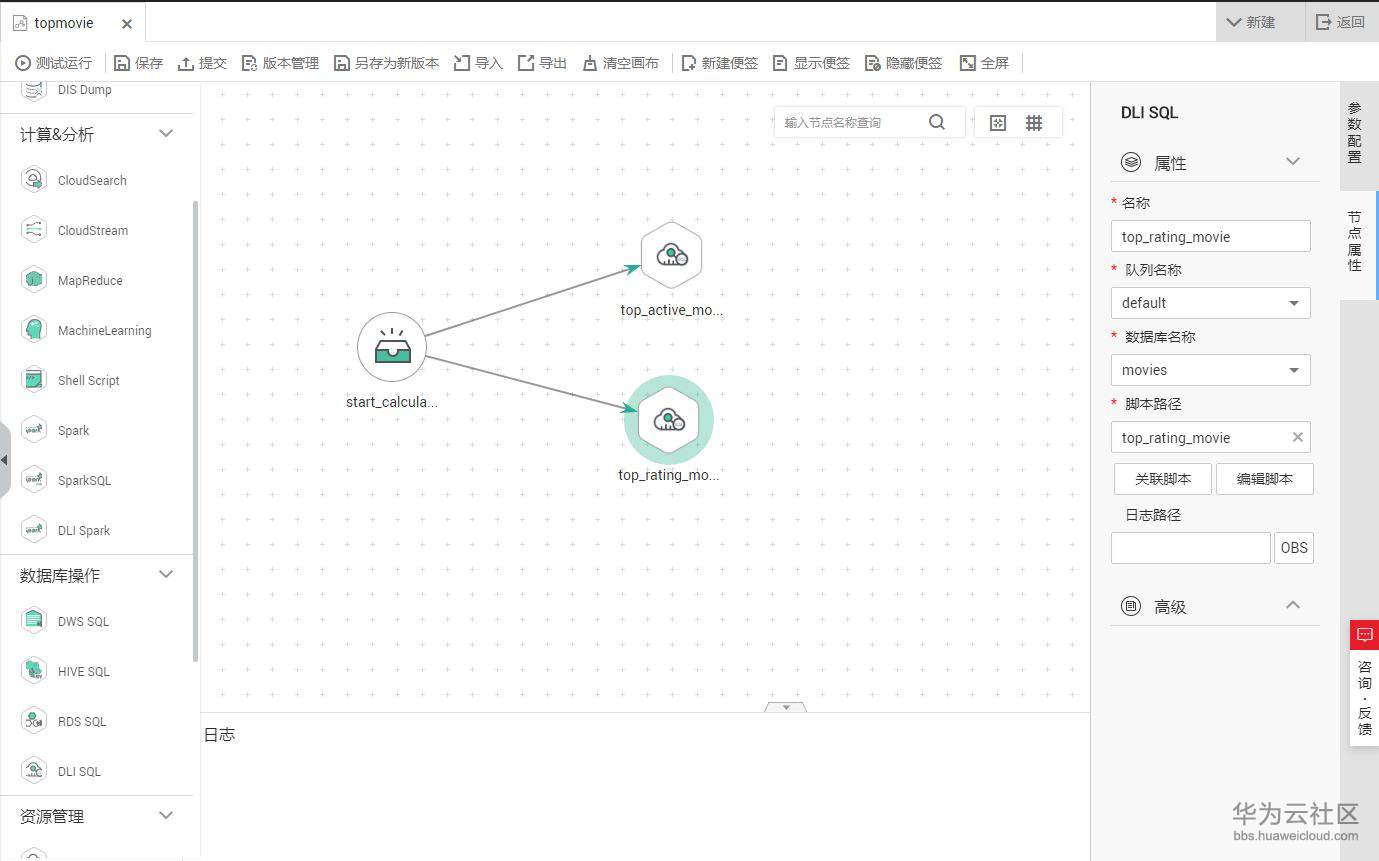This screenshot has width=1379, height=861.
Task: Clear the 脚本路径 with the X
Action: tap(1297, 437)
